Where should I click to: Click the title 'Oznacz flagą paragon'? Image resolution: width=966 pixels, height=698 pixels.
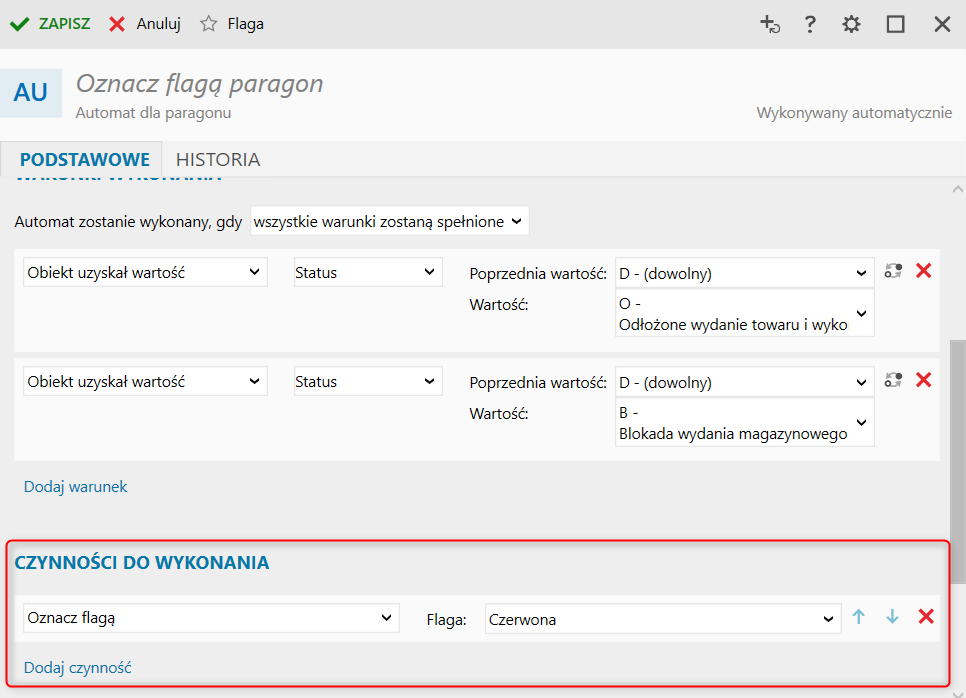(200, 84)
